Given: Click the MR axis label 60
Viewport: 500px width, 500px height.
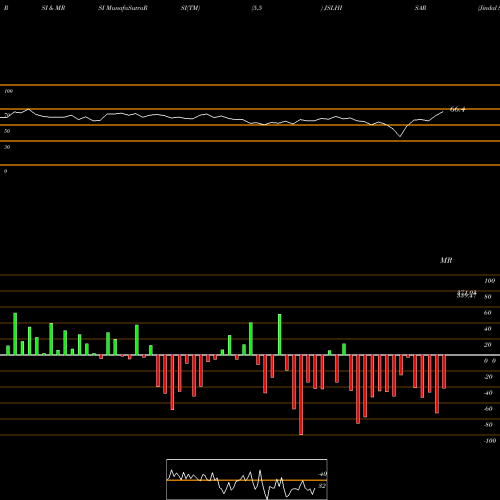Looking at the screenshot, I should point(488,313).
